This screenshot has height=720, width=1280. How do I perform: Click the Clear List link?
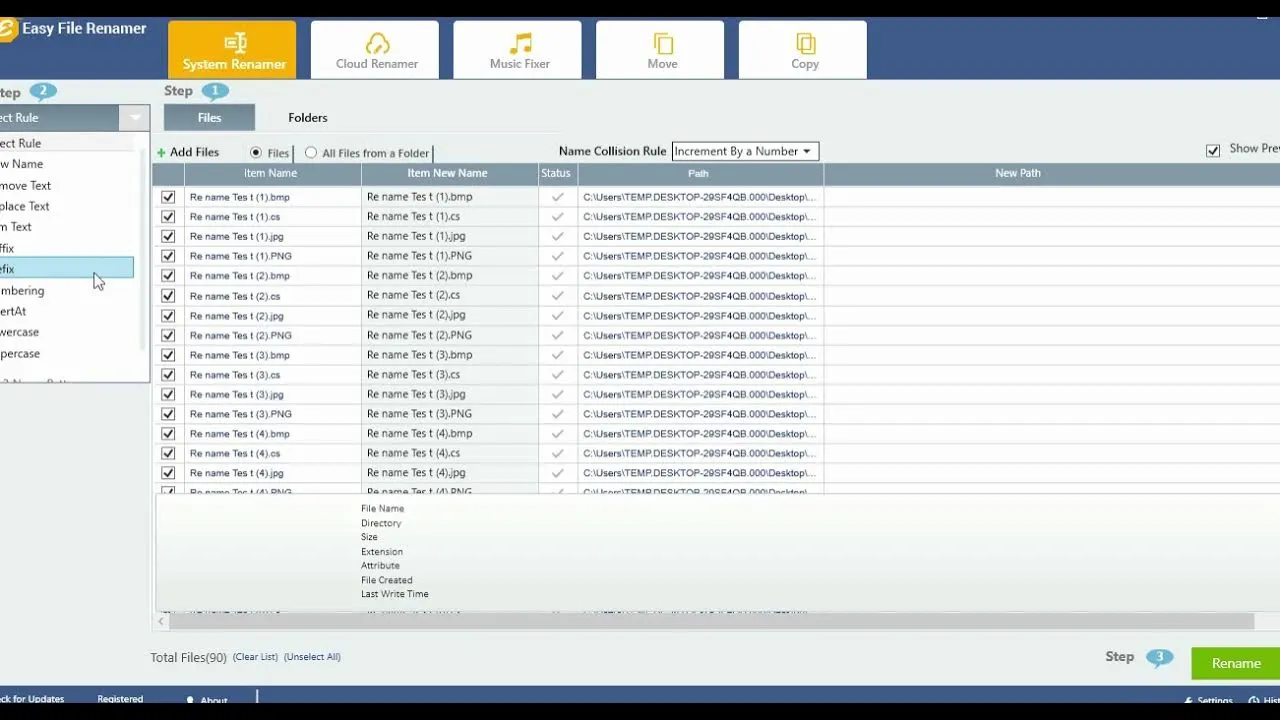[x=255, y=657]
